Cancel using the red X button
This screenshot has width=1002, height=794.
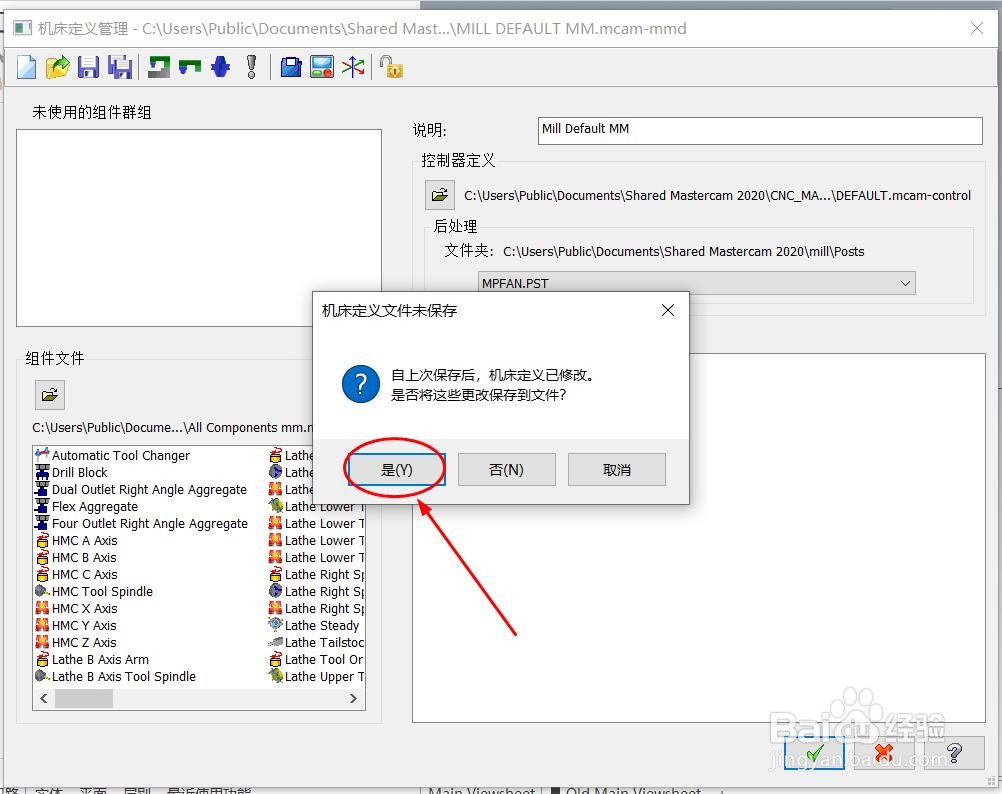(x=884, y=752)
